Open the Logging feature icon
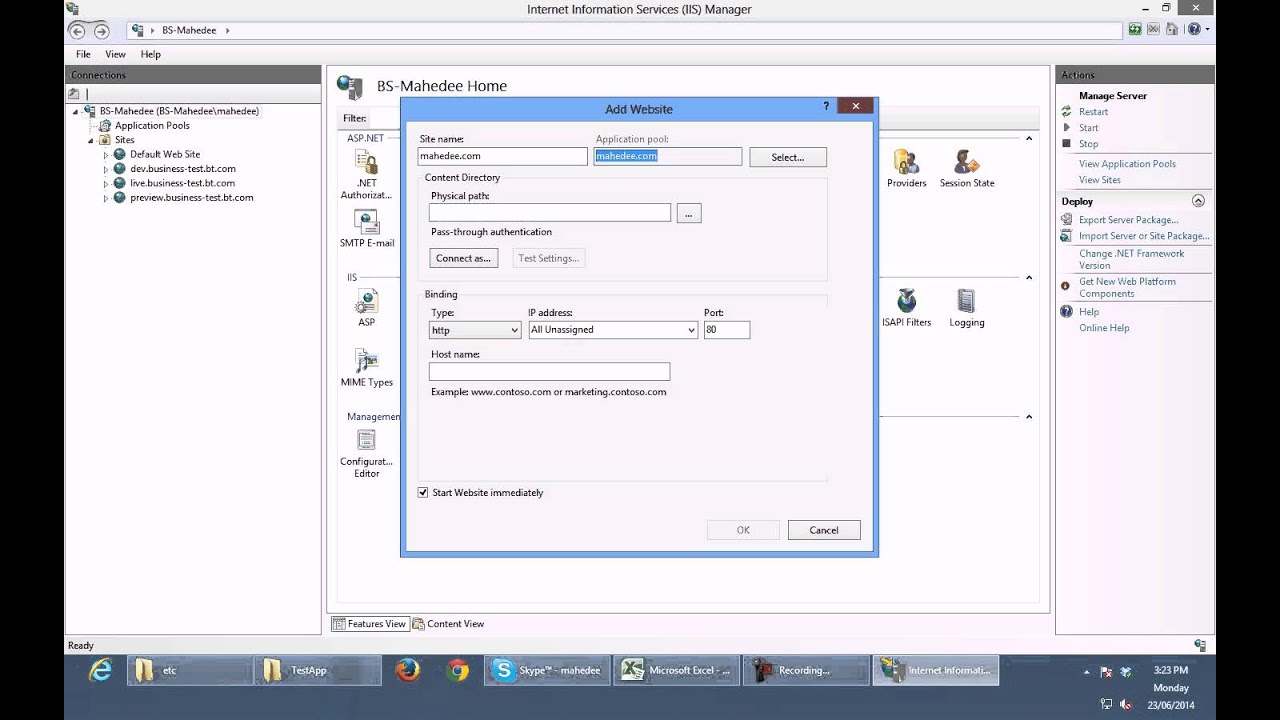 [x=967, y=308]
